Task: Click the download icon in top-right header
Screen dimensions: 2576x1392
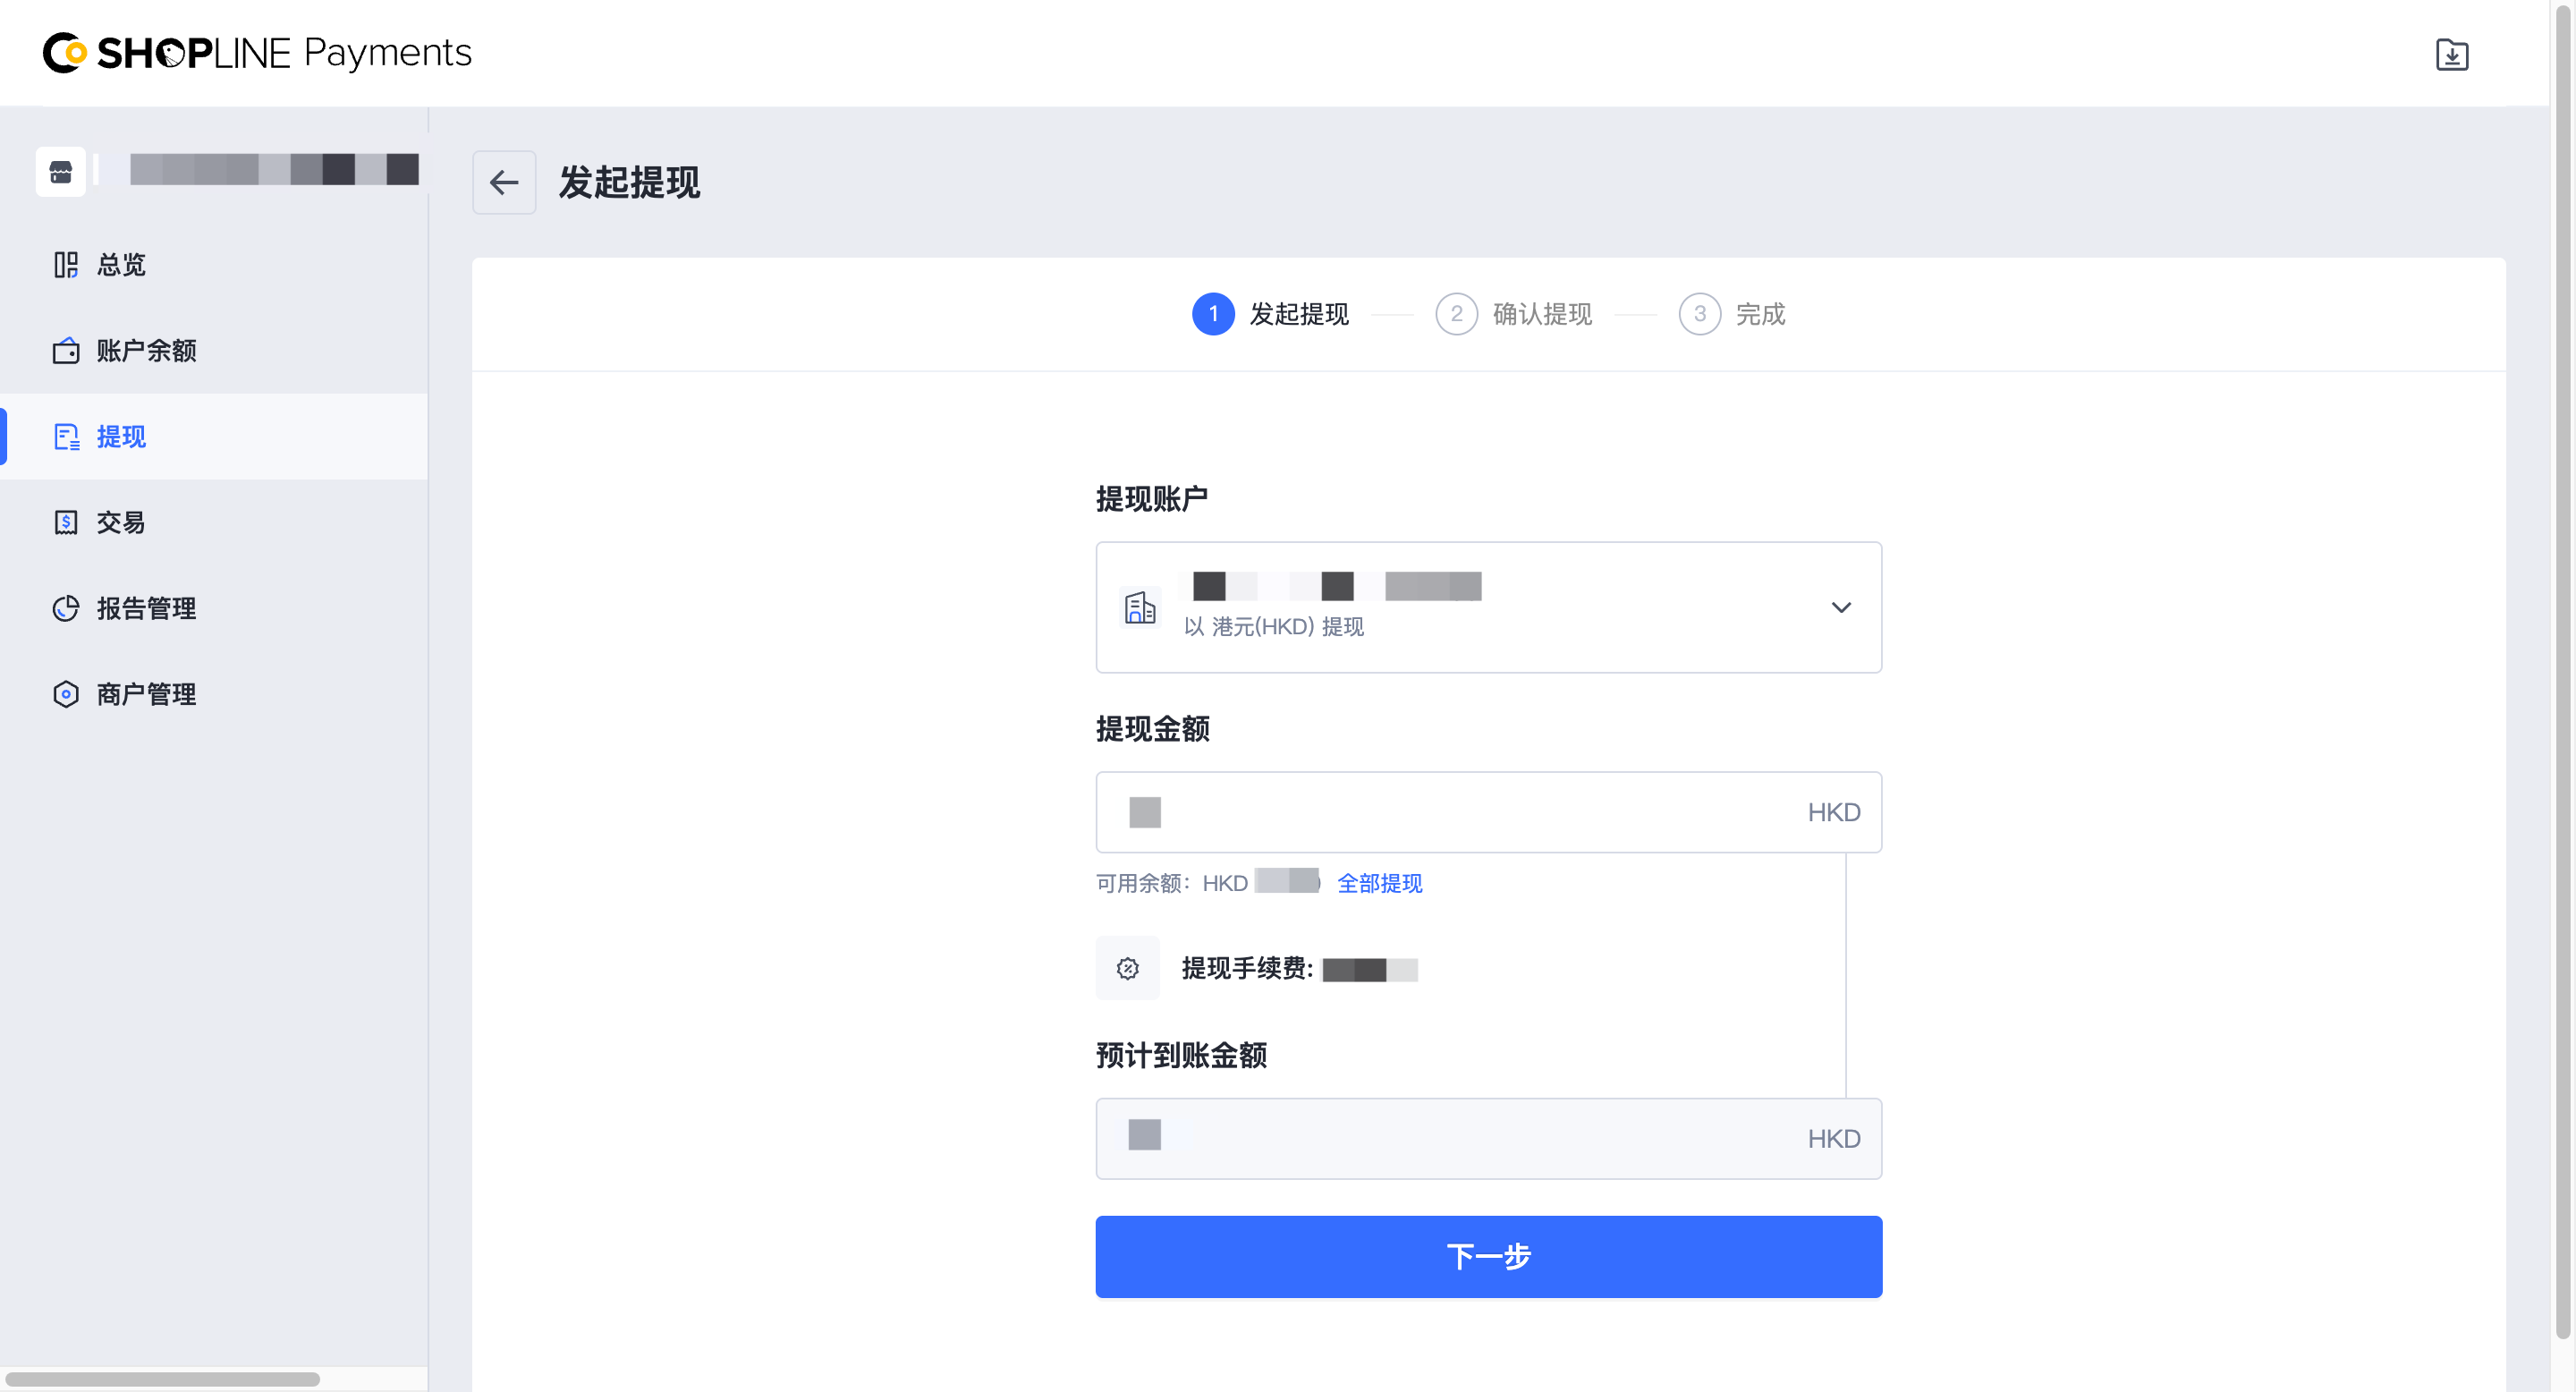Action: [2451, 54]
